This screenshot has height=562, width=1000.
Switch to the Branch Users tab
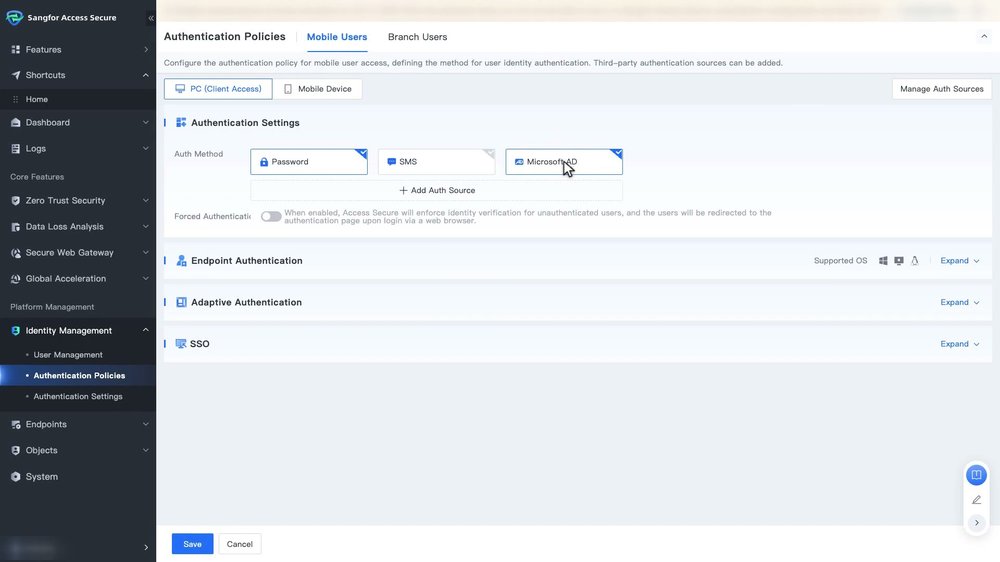[417, 37]
